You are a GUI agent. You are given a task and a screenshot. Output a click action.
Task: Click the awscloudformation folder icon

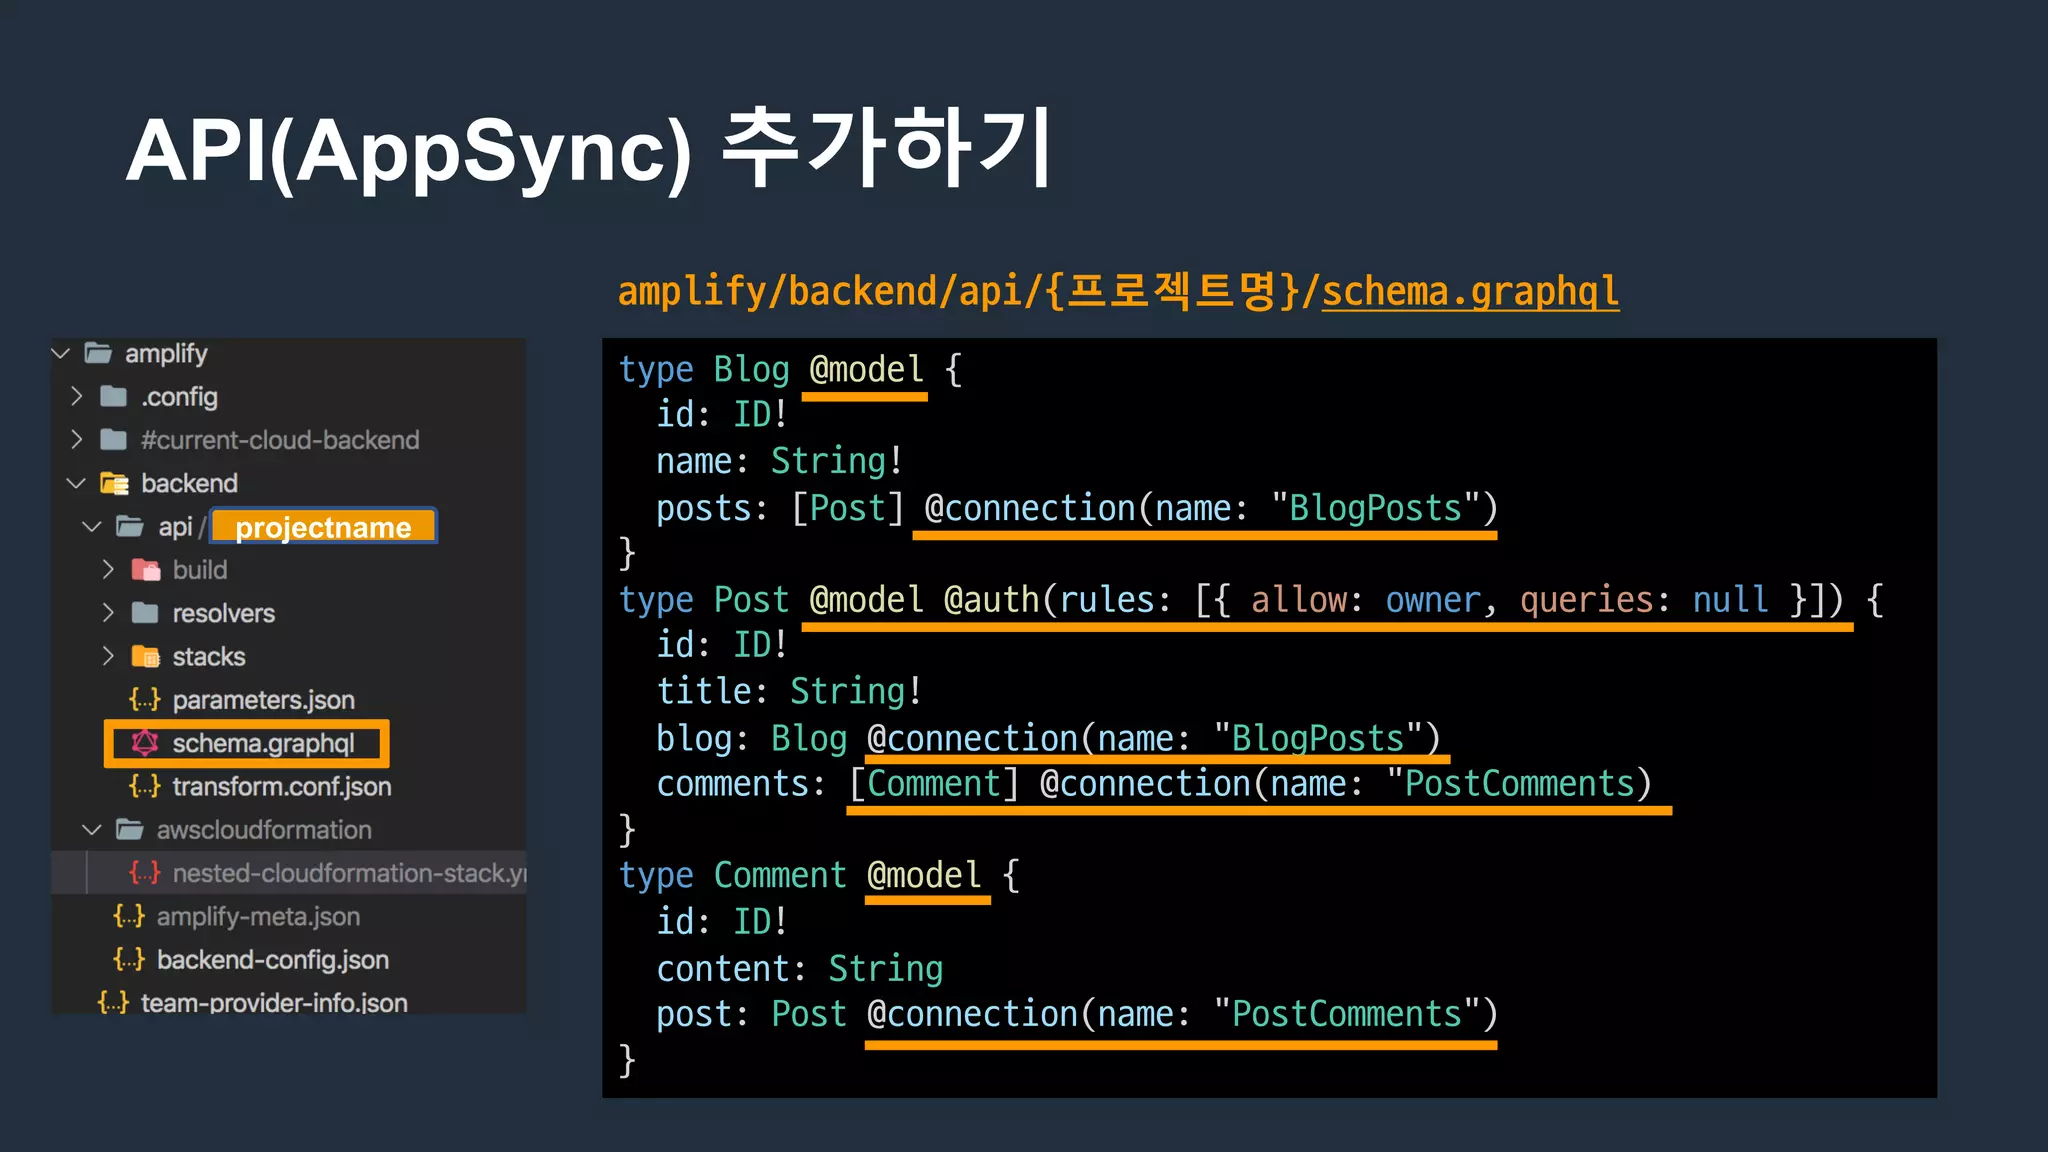130,829
